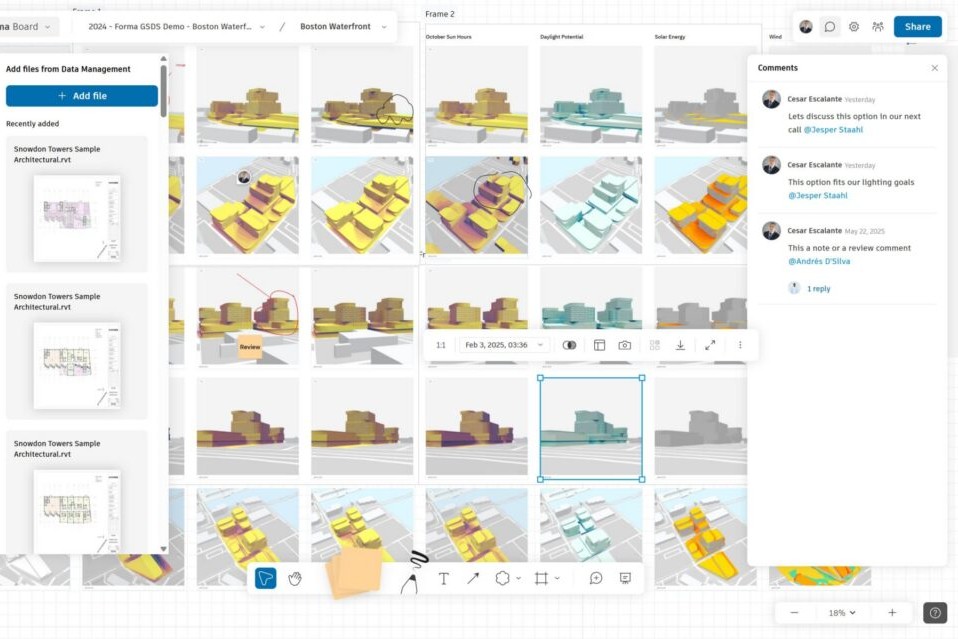
Task: Open the collaborators panel at top right
Action: 878,26
